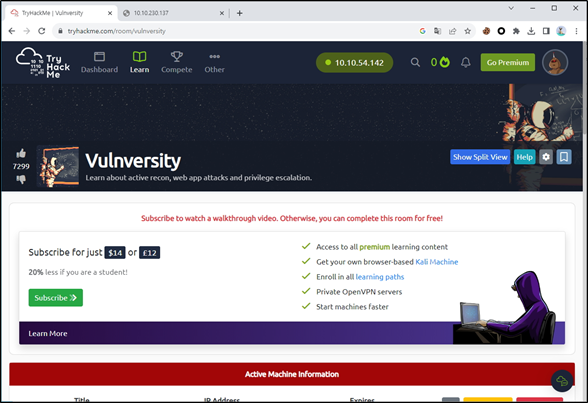
Task: Click the Chrome profile avatar
Action: [561, 31]
